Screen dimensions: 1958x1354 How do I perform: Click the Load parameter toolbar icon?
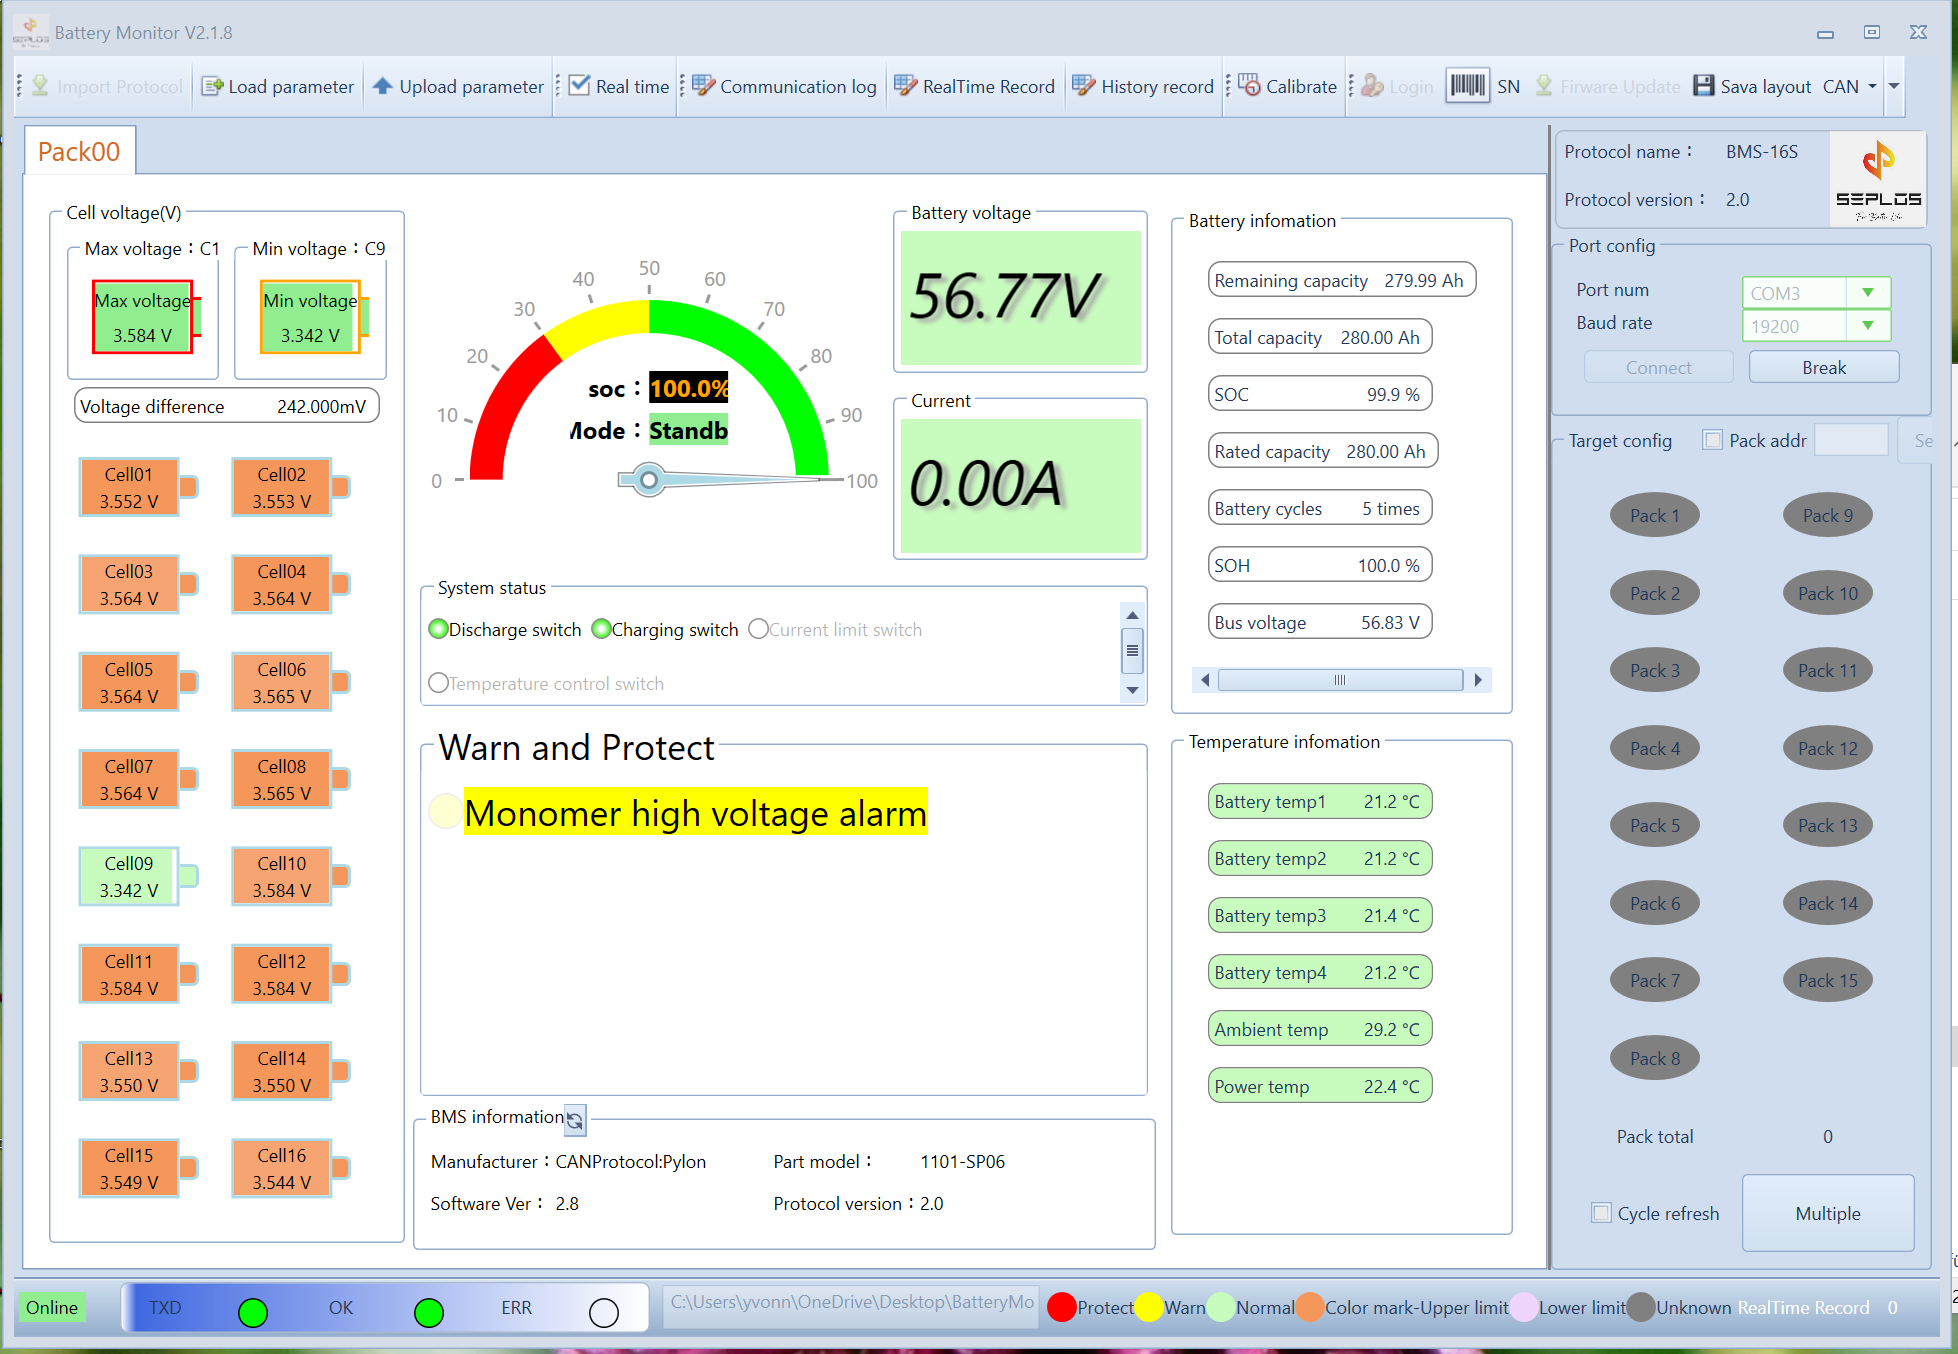pos(211,86)
